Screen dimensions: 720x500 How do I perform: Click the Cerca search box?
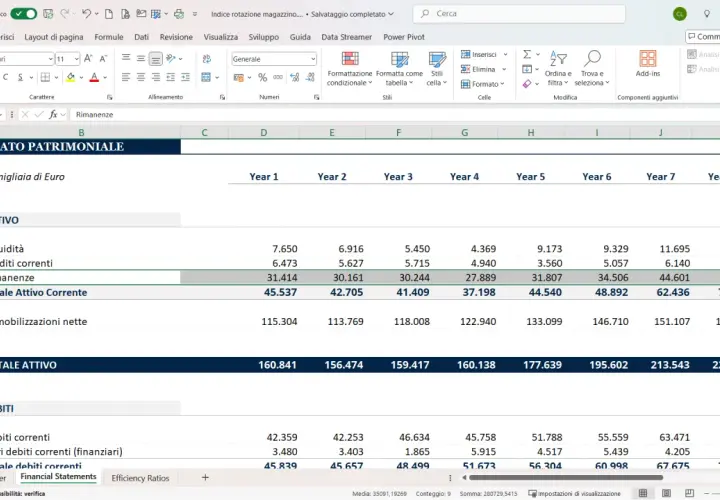click(519, 14)
